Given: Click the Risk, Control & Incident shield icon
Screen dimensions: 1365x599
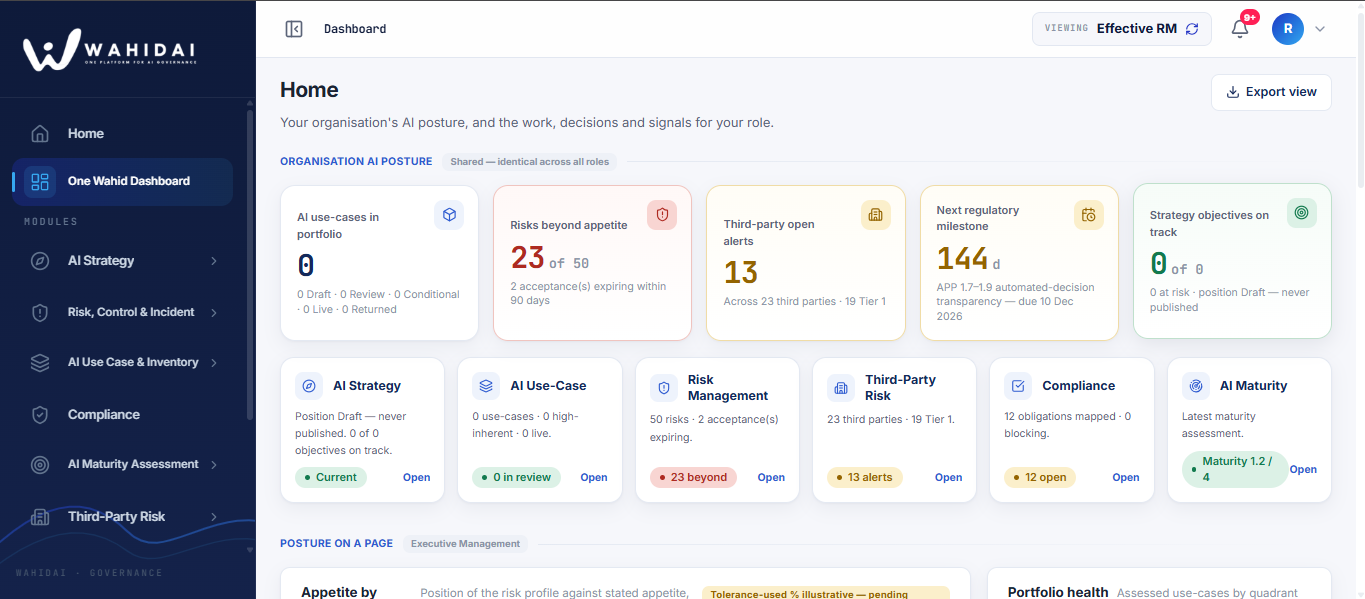Looking at the screenshot, I should pyautogui.click(x=40, y=313).
